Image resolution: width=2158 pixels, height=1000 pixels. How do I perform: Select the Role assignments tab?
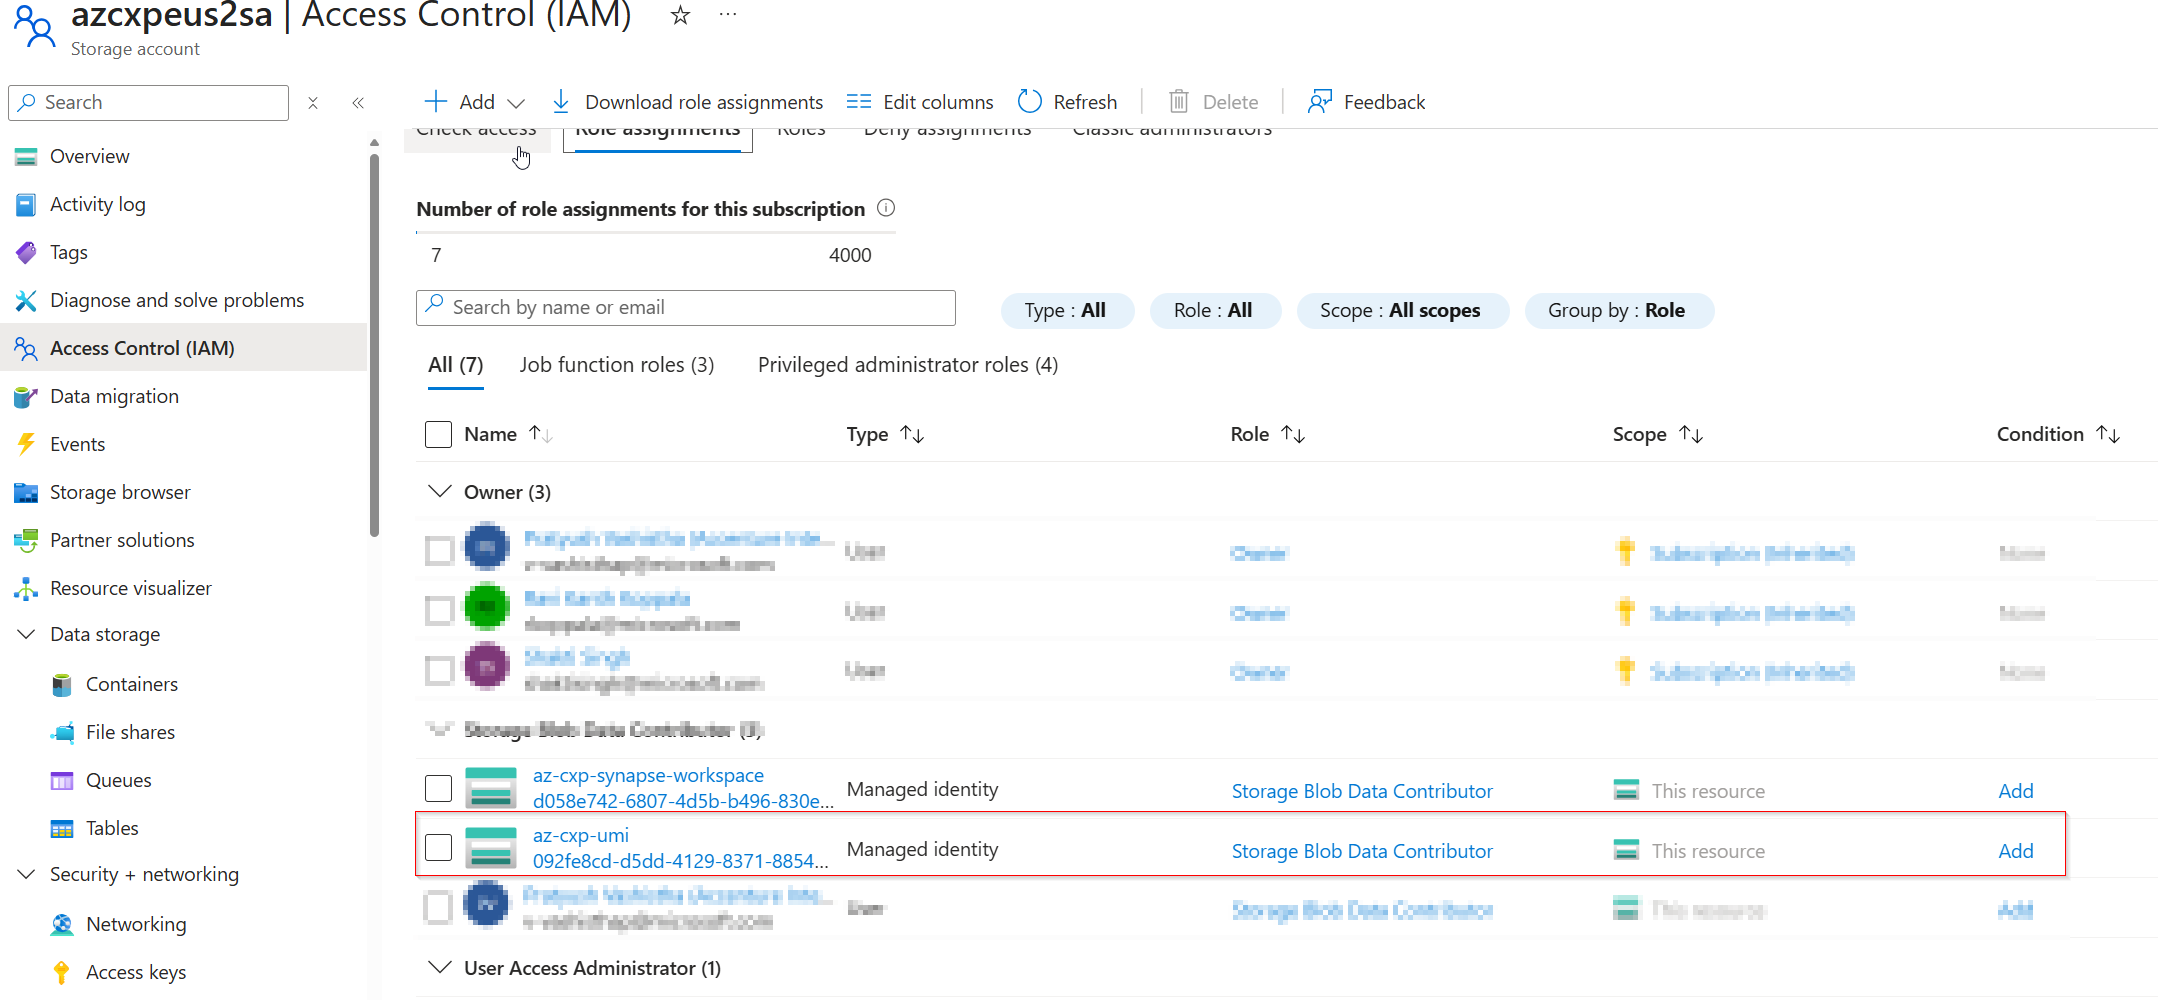point(658,138)
